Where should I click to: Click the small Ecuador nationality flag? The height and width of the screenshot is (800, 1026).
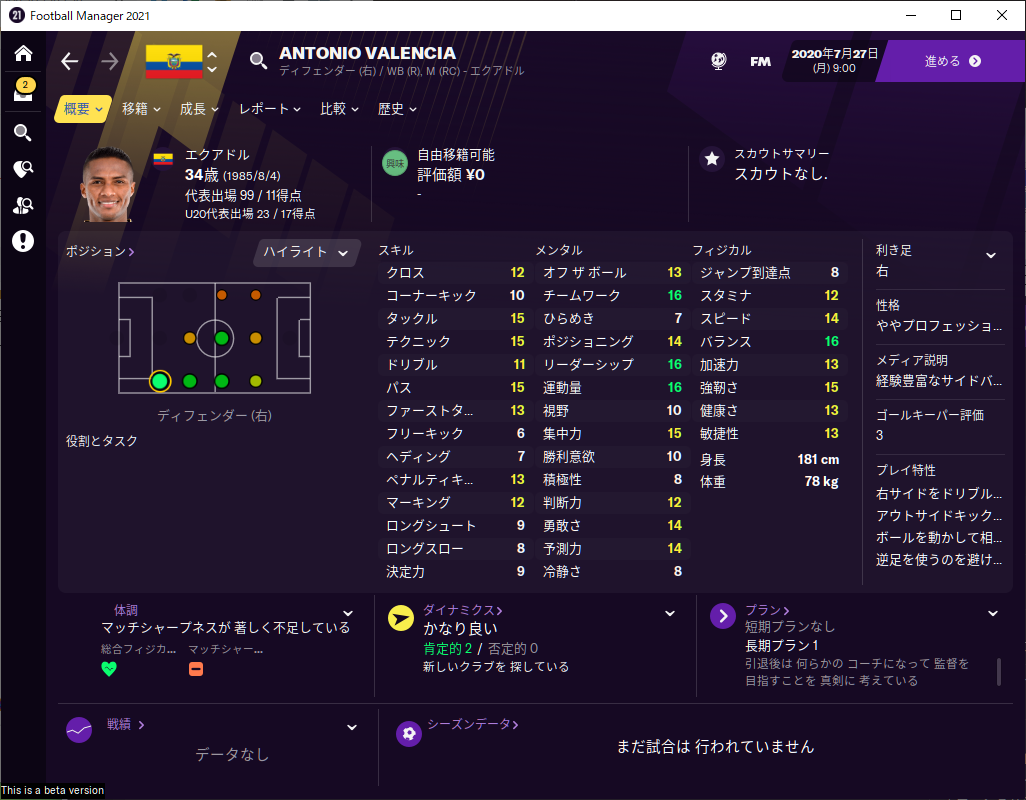[x=163, y=158]
